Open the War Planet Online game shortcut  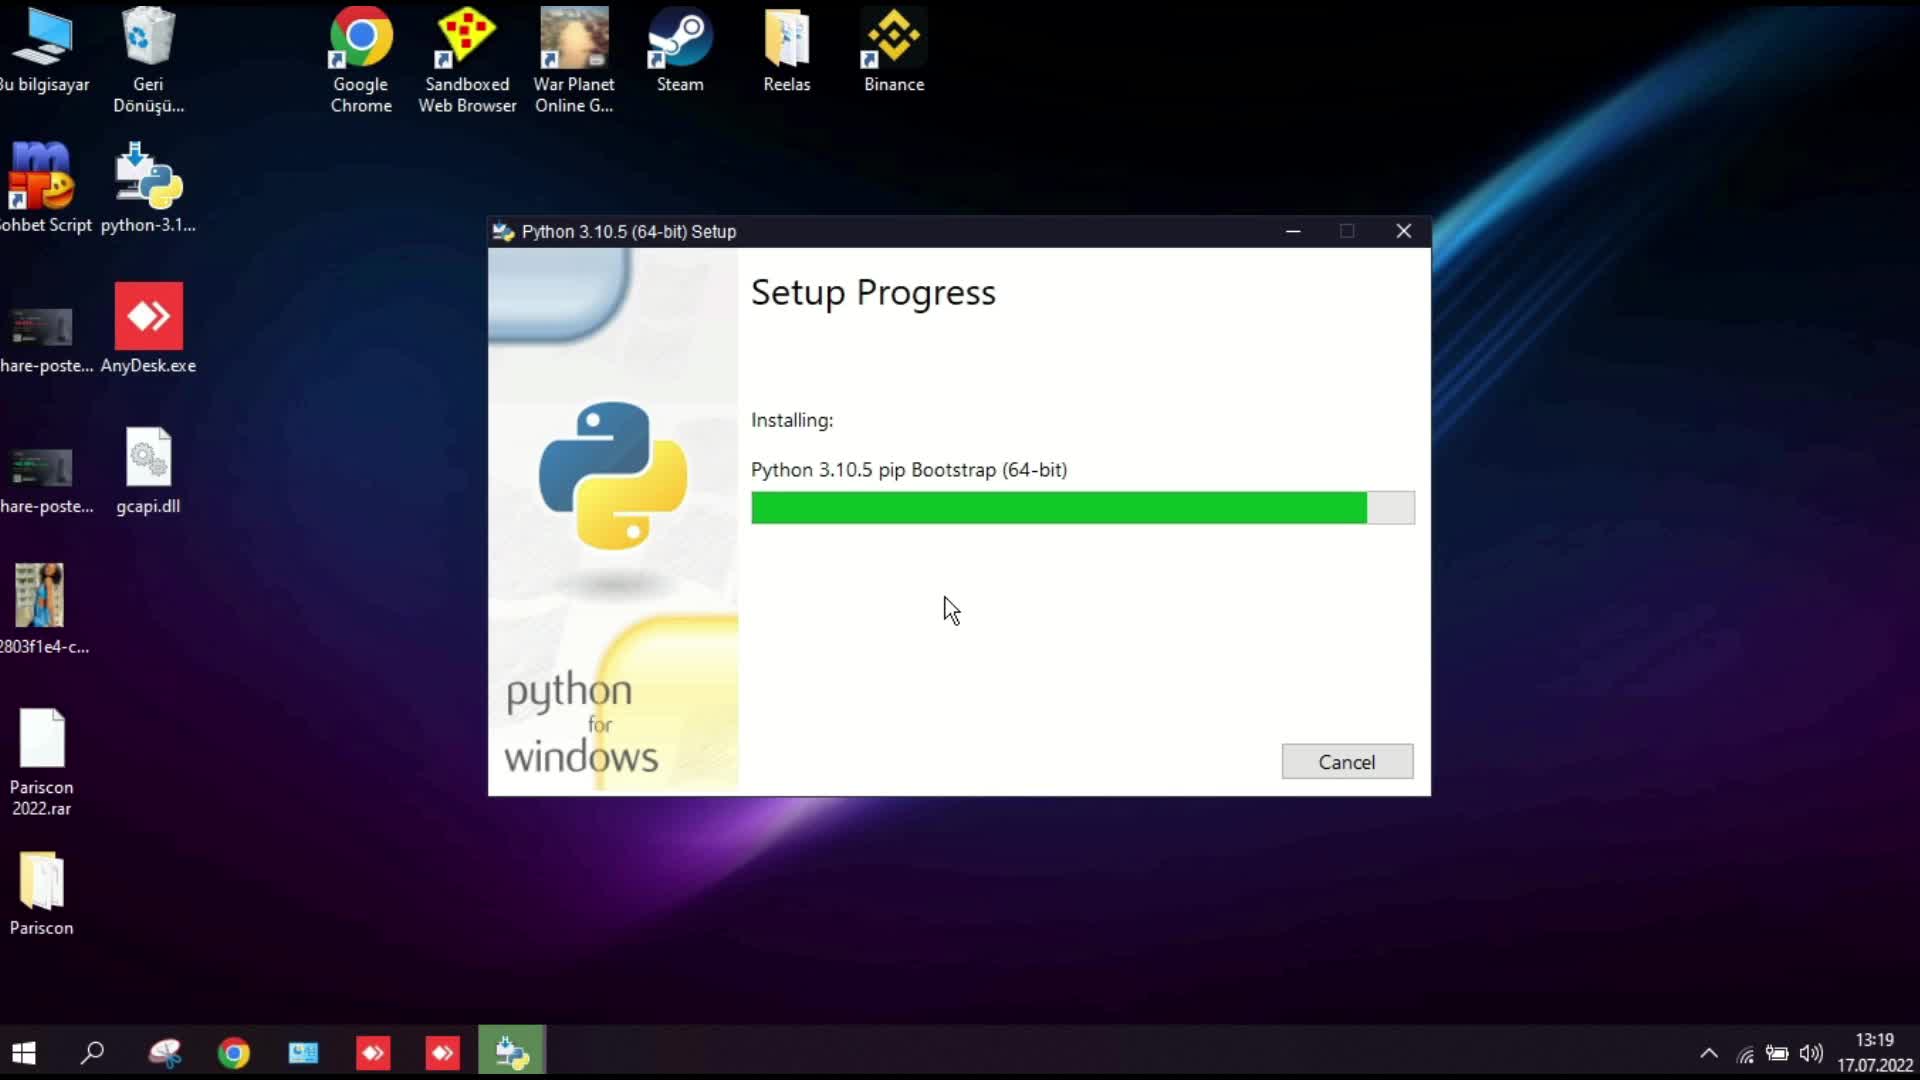coord(574,40)
